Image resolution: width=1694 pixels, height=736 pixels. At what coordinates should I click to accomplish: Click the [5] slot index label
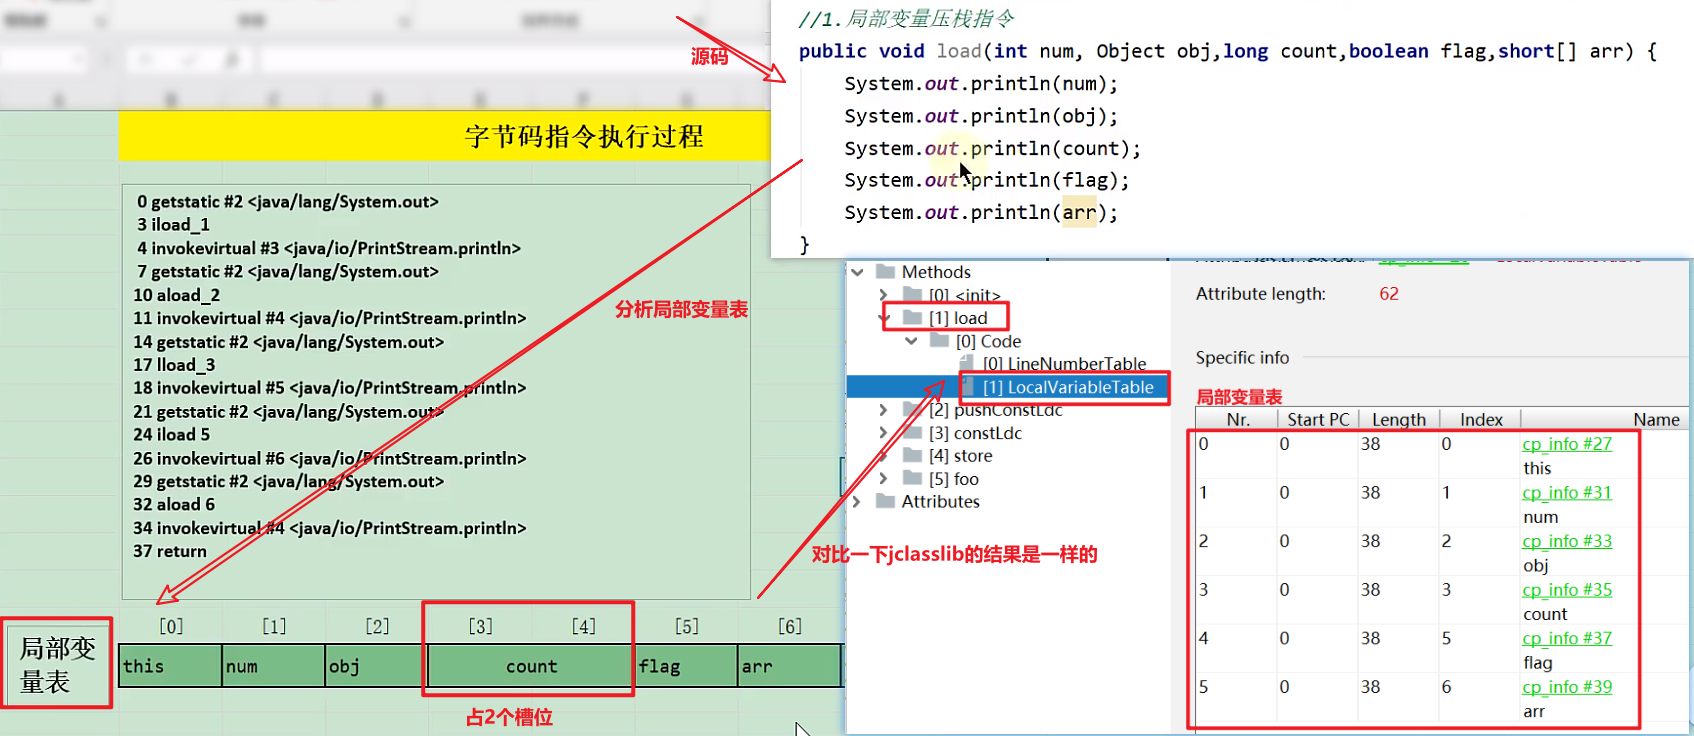point(687,626)
